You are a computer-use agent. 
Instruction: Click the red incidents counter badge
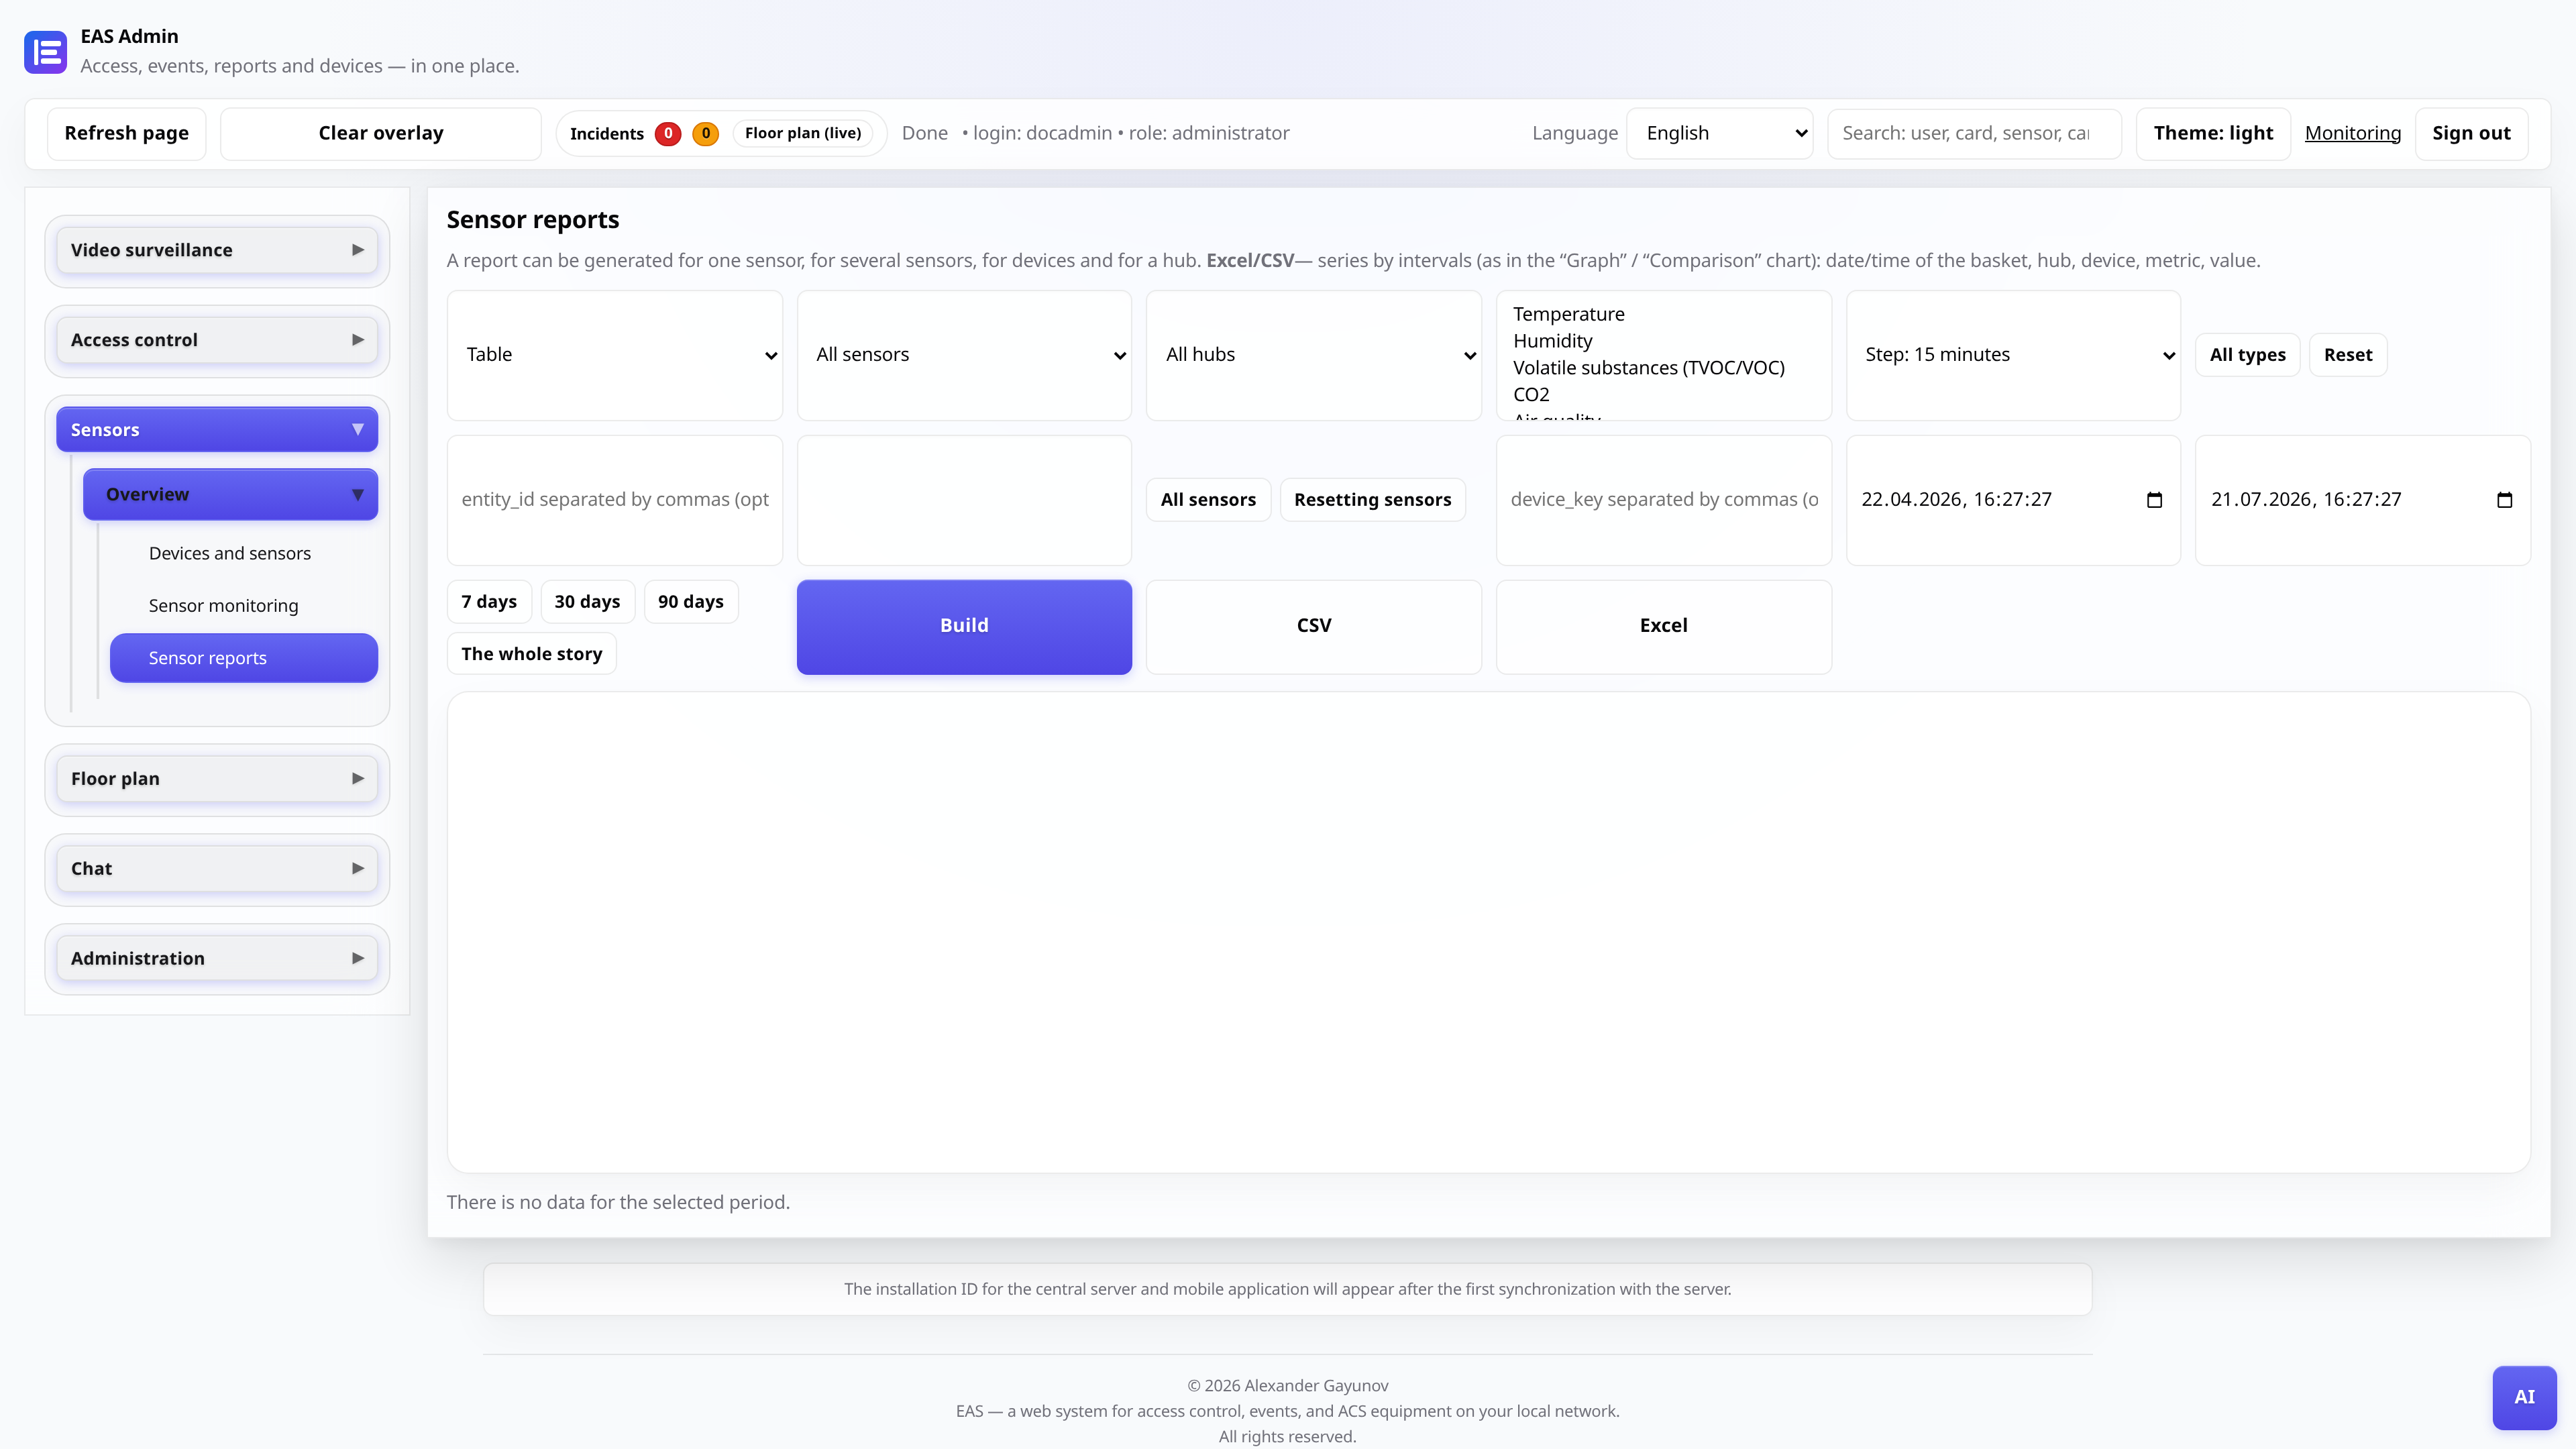(668, 133)
